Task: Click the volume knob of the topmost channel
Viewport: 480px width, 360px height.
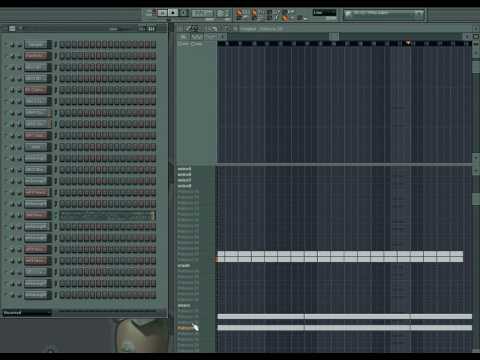Action: (x=19, y=45)
